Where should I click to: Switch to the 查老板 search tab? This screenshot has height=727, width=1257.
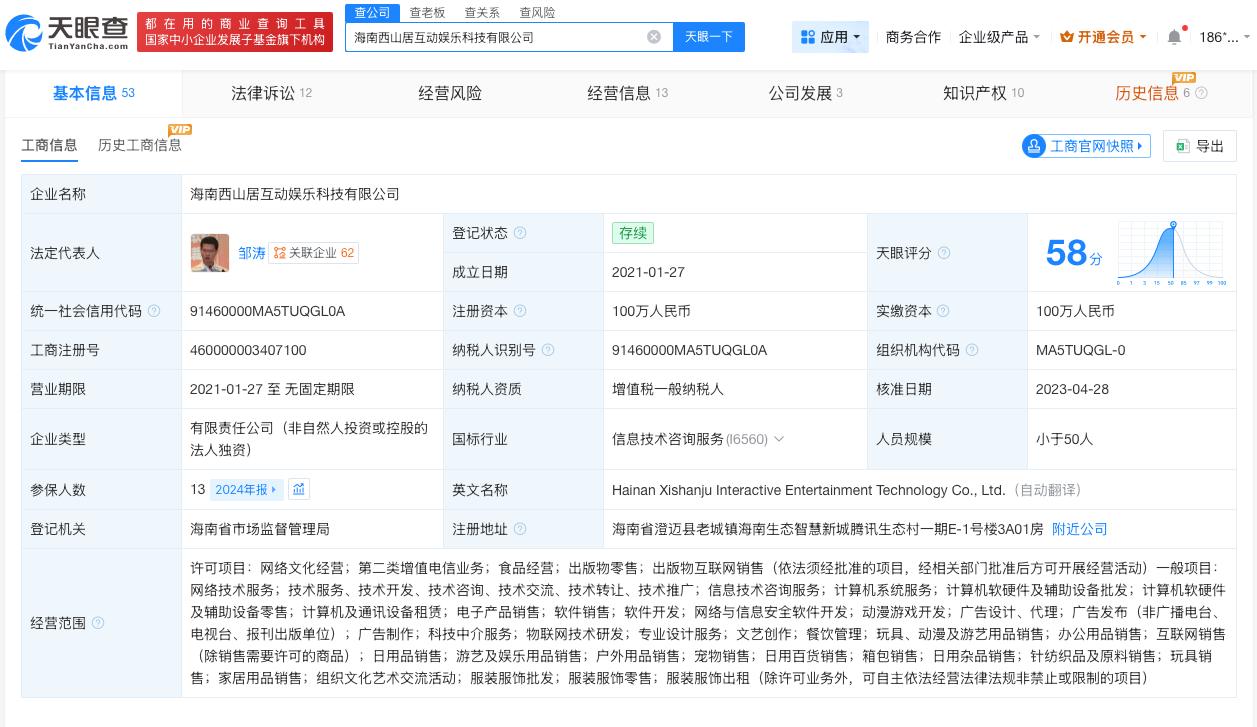pos(427,12)
